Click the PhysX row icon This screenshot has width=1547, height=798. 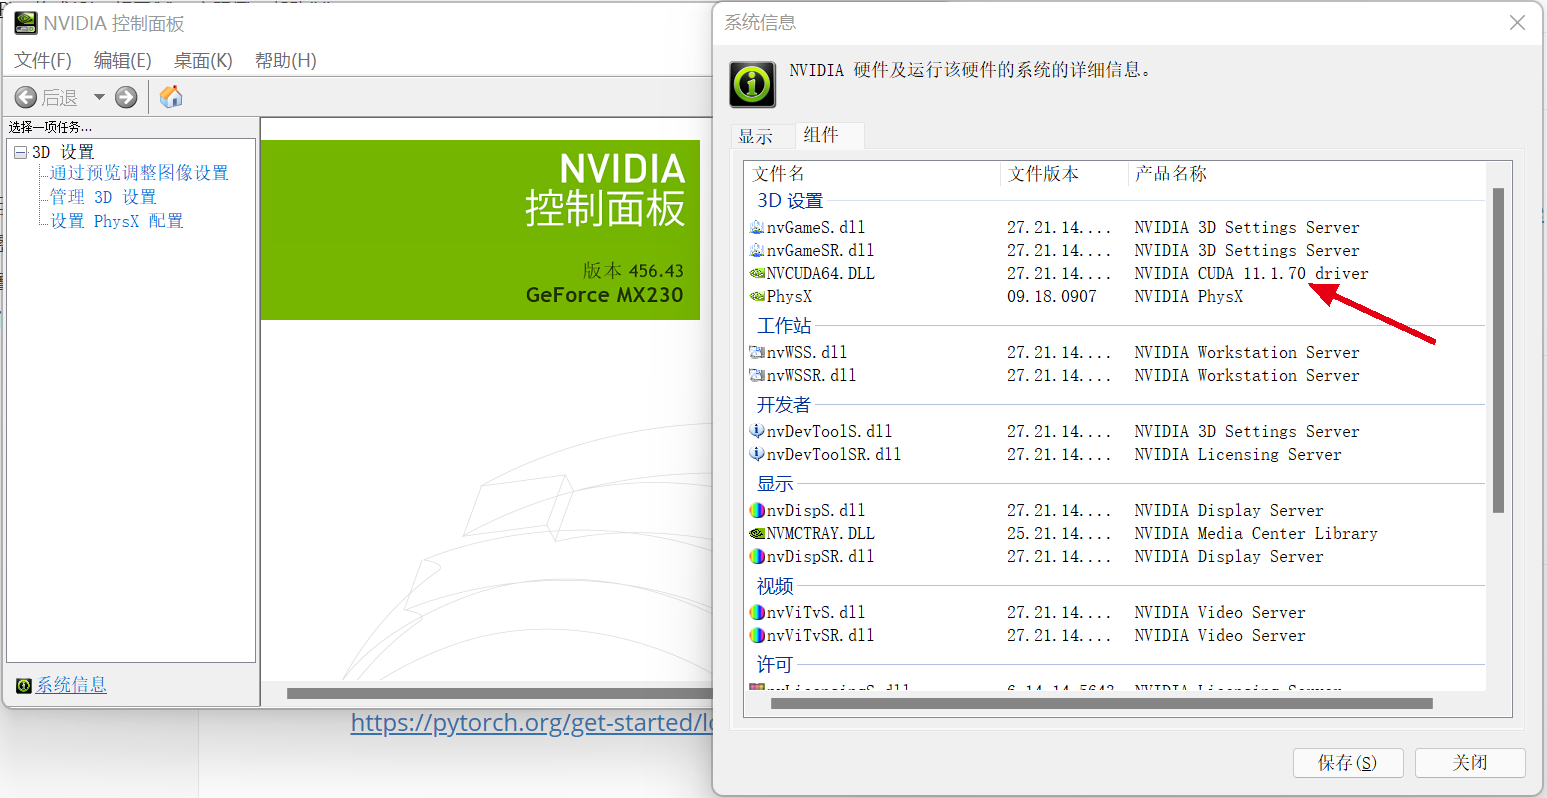(x=757, y=296)
